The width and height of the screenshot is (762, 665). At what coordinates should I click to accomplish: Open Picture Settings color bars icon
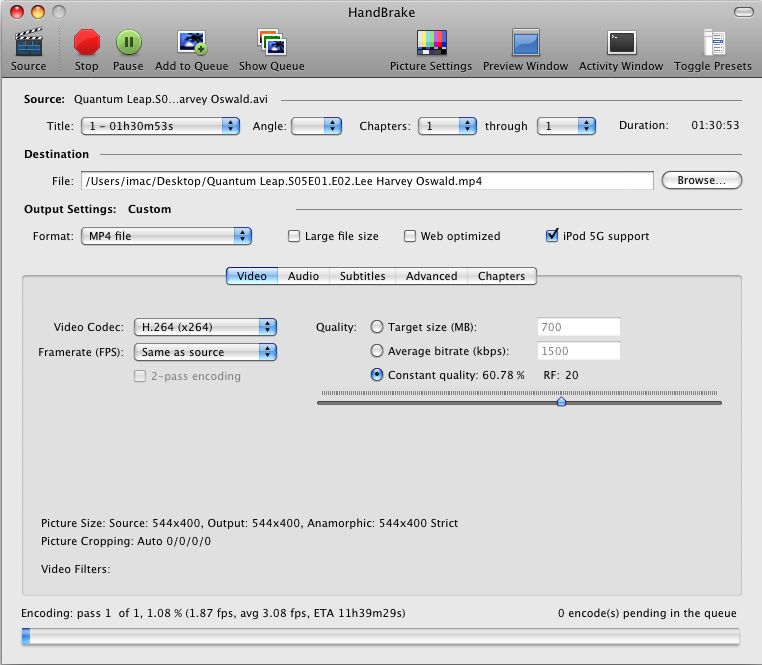[431, 42]
